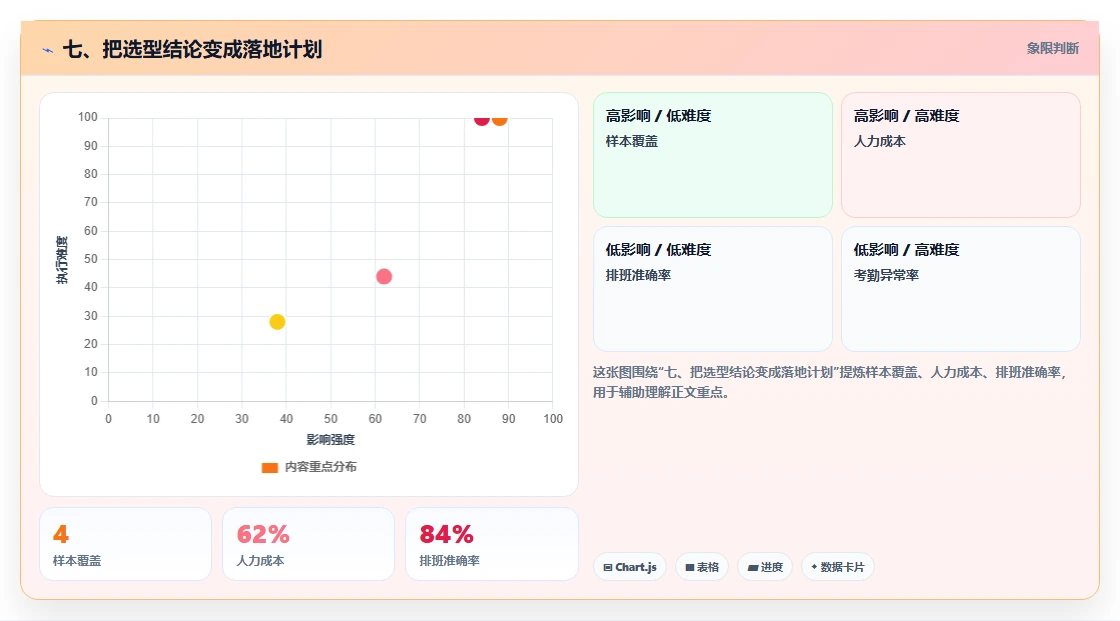1120x621 pixels.
Task: Click the 人力成本 text in pink quadrant
Action: tap(879, 141)
